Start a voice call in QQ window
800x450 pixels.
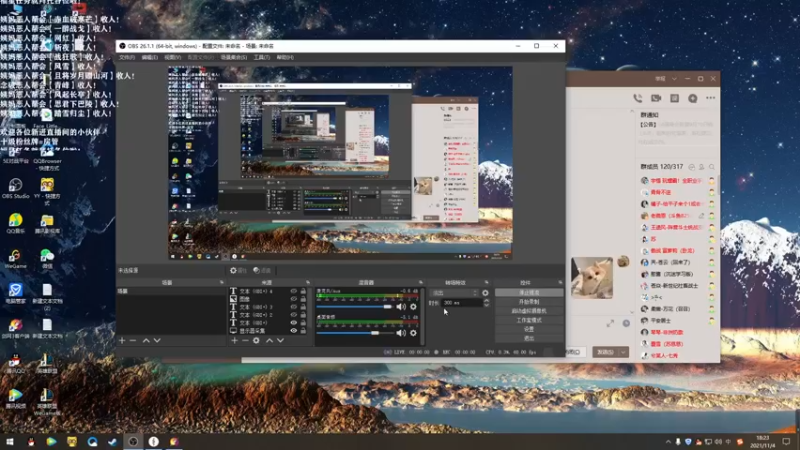click(x=638, y=98)
